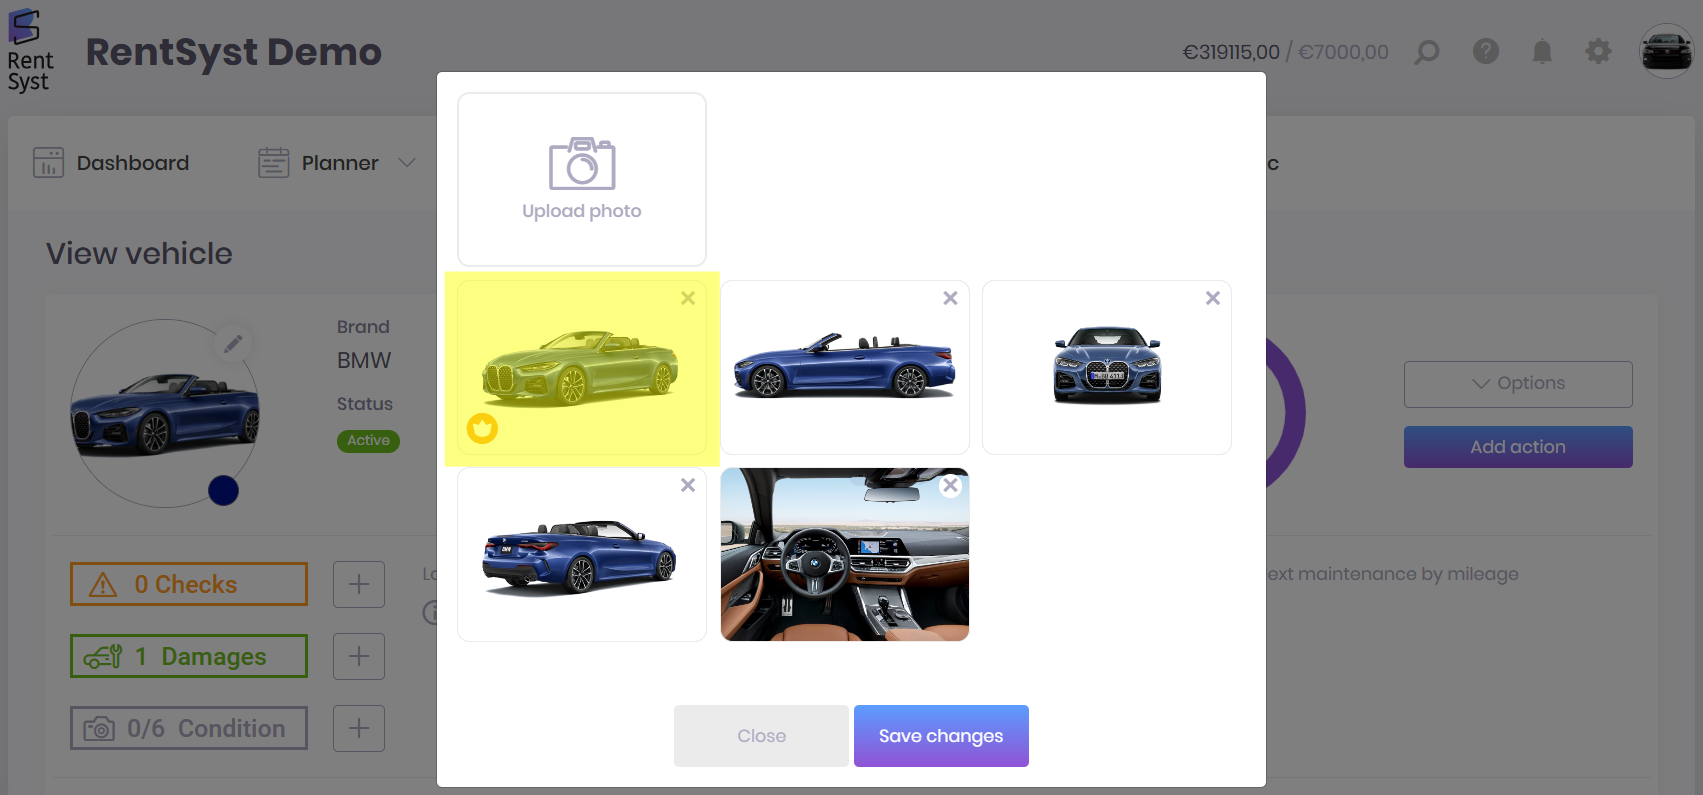Remove the highlighted front-angle convertible photo

[x=688, y=298]
